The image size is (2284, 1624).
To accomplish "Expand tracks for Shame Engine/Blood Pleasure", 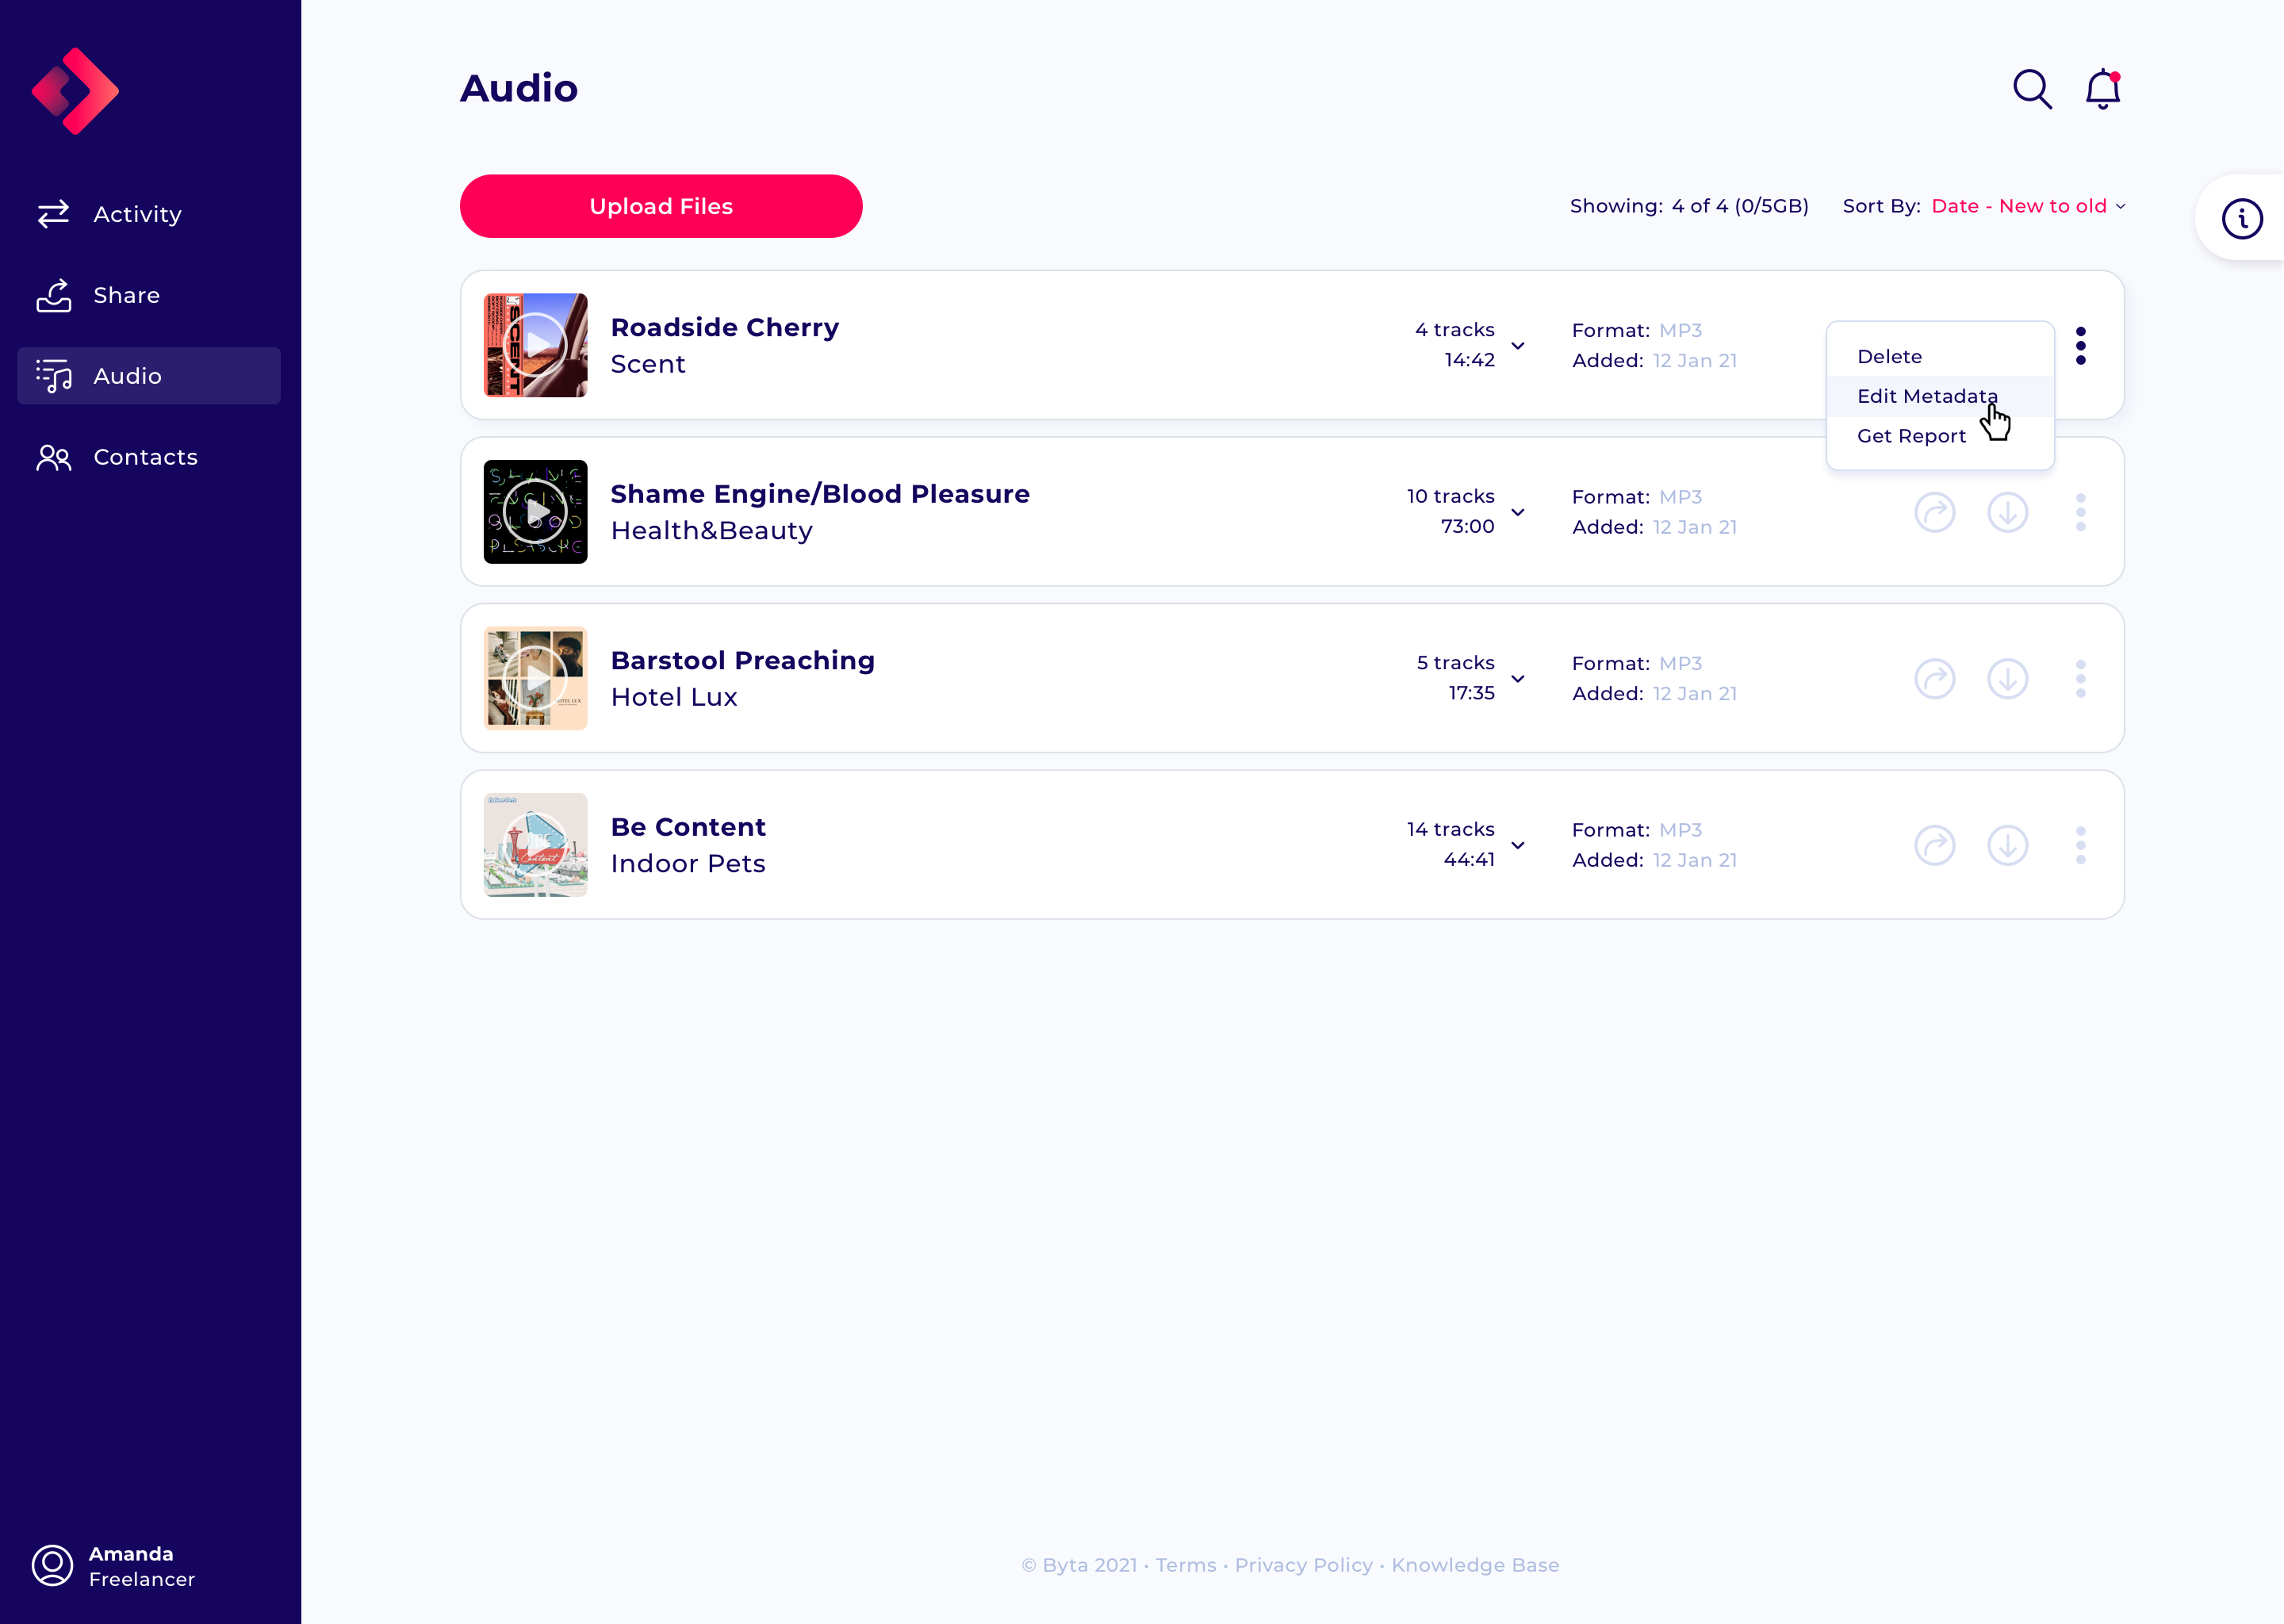I will coord(1518,511).
